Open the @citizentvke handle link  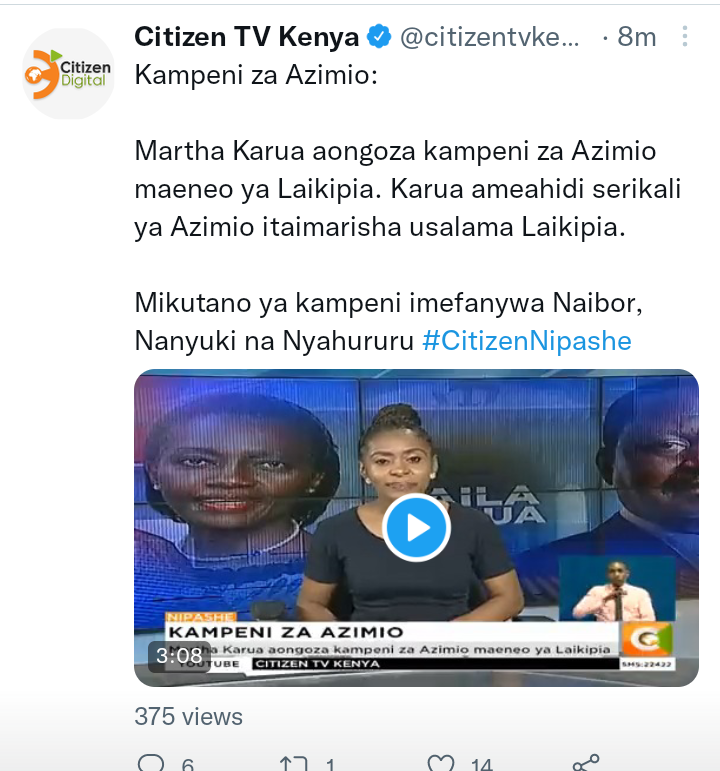tap(489, 37)
